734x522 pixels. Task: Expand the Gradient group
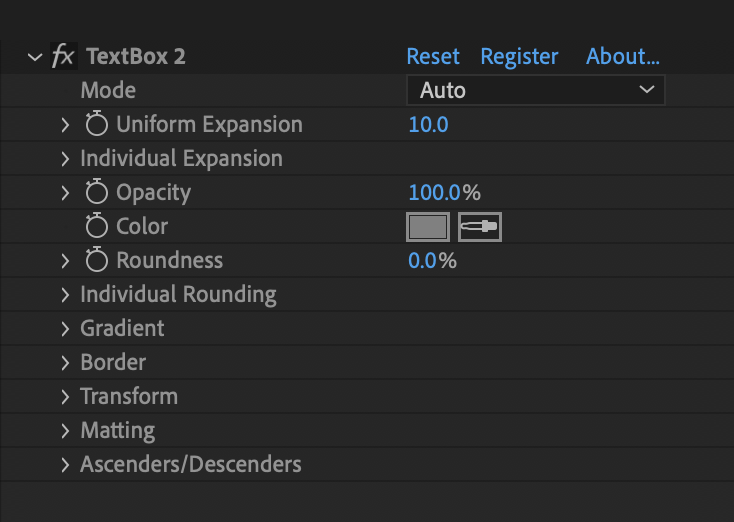click(x=65, y=329)
